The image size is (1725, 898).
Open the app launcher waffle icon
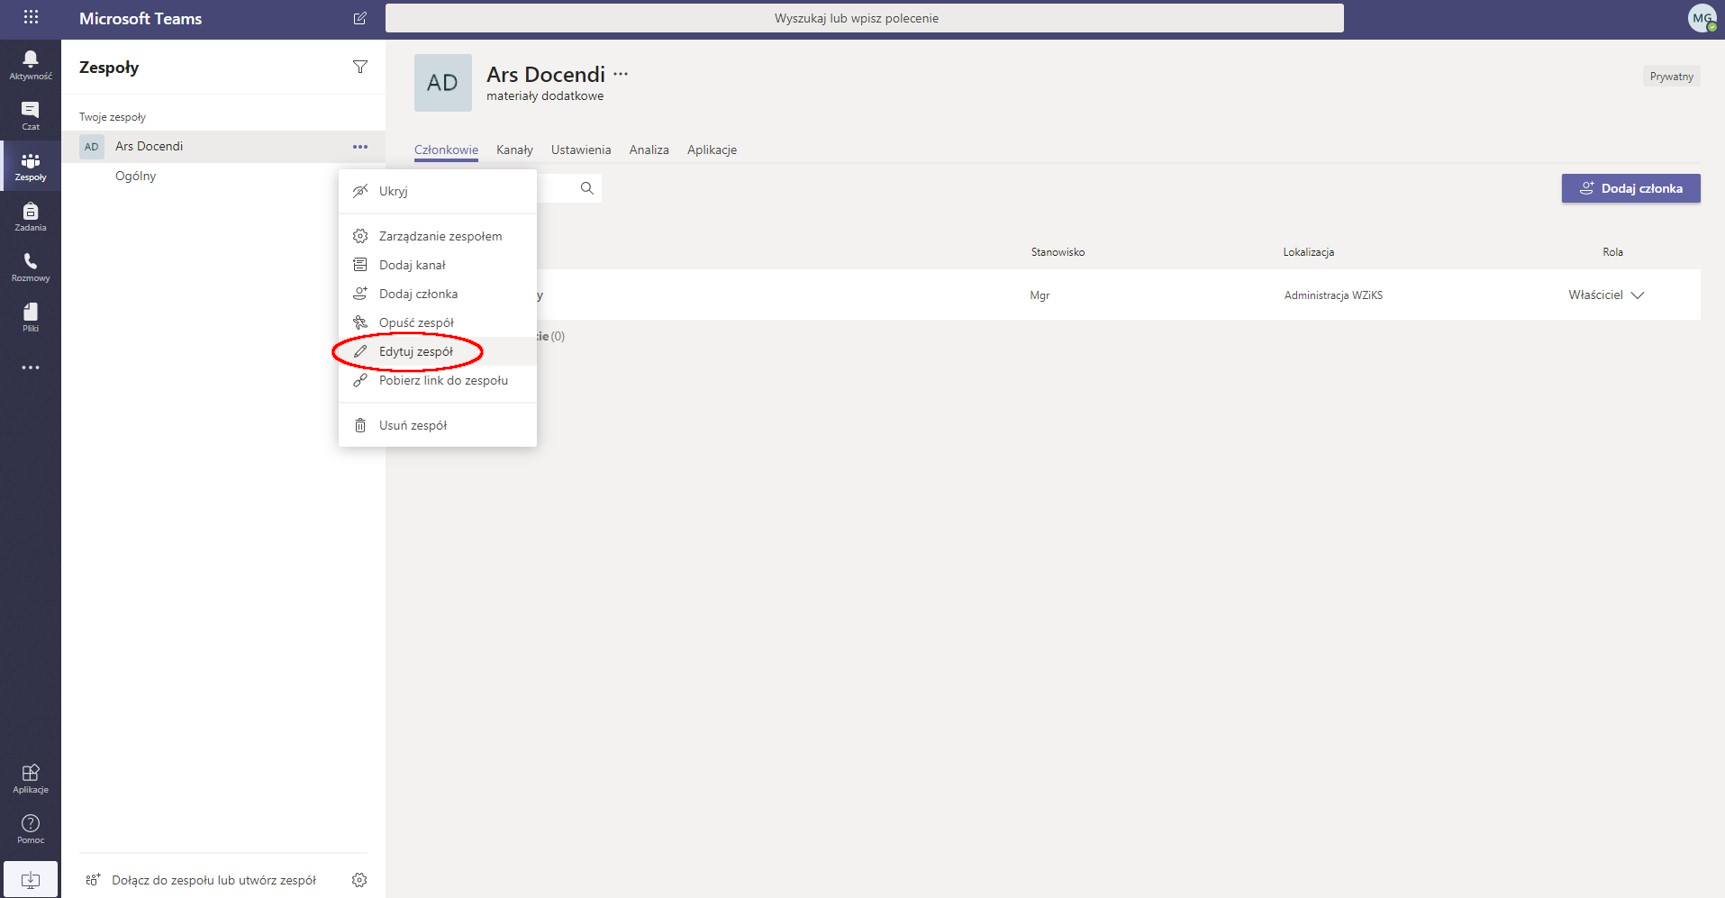[x=31, y=17]
